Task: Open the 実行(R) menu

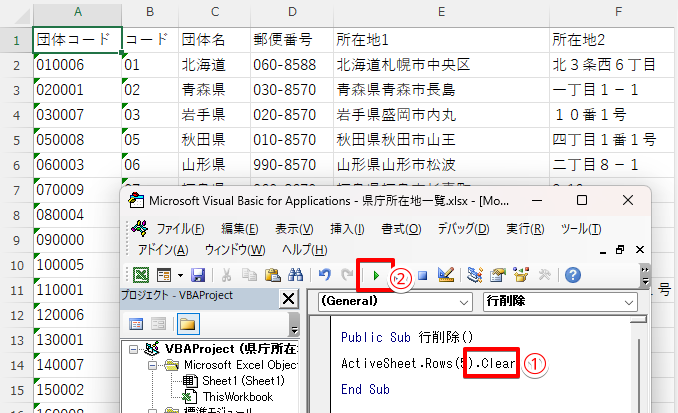Action: point(525,228)
